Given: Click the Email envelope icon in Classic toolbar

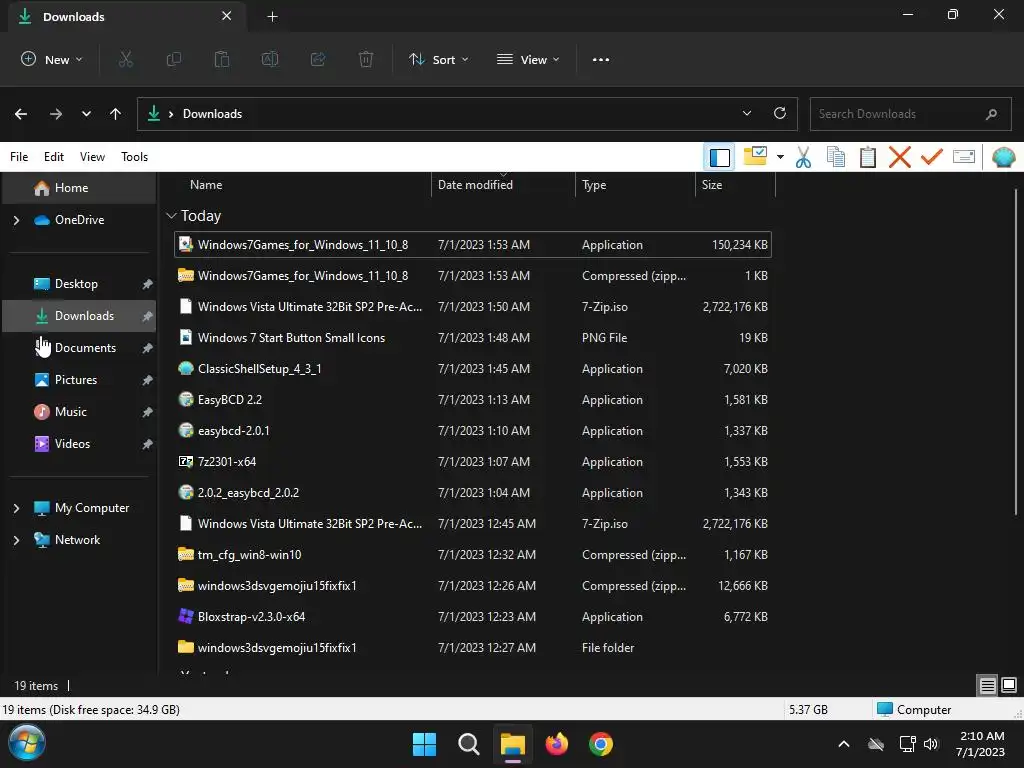Looking at the screenshot, I should (x=964, y=157).
